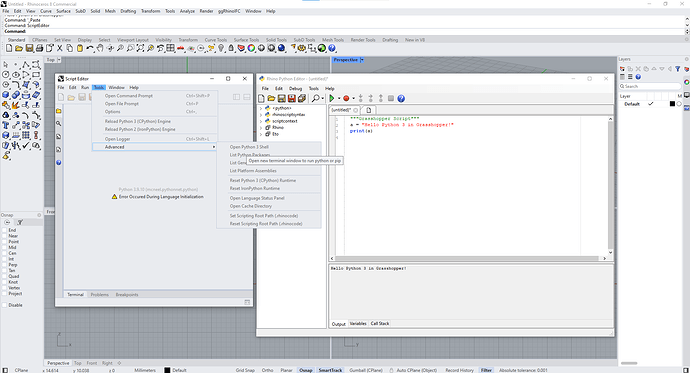Toggle Grid Snap in status bar
The height and width of the screenshot is (373, 690).
[245, 370]
